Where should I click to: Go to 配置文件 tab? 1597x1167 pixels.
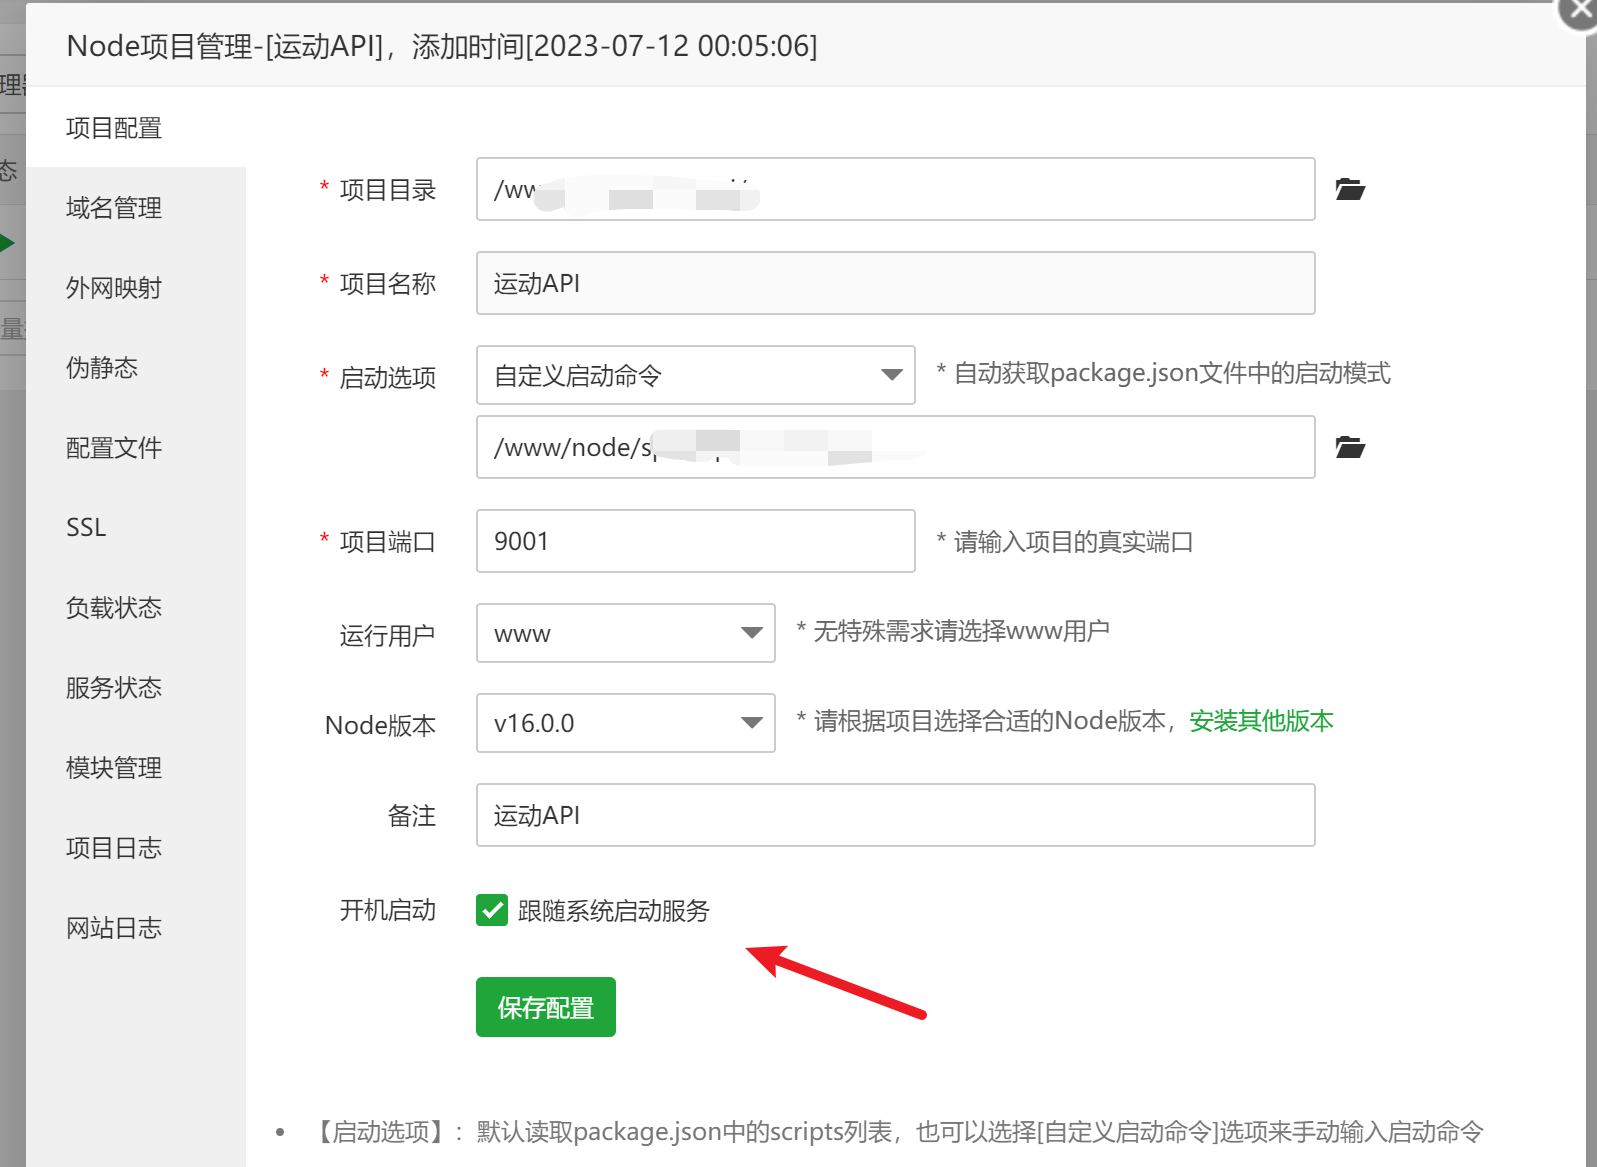(136, 448)
